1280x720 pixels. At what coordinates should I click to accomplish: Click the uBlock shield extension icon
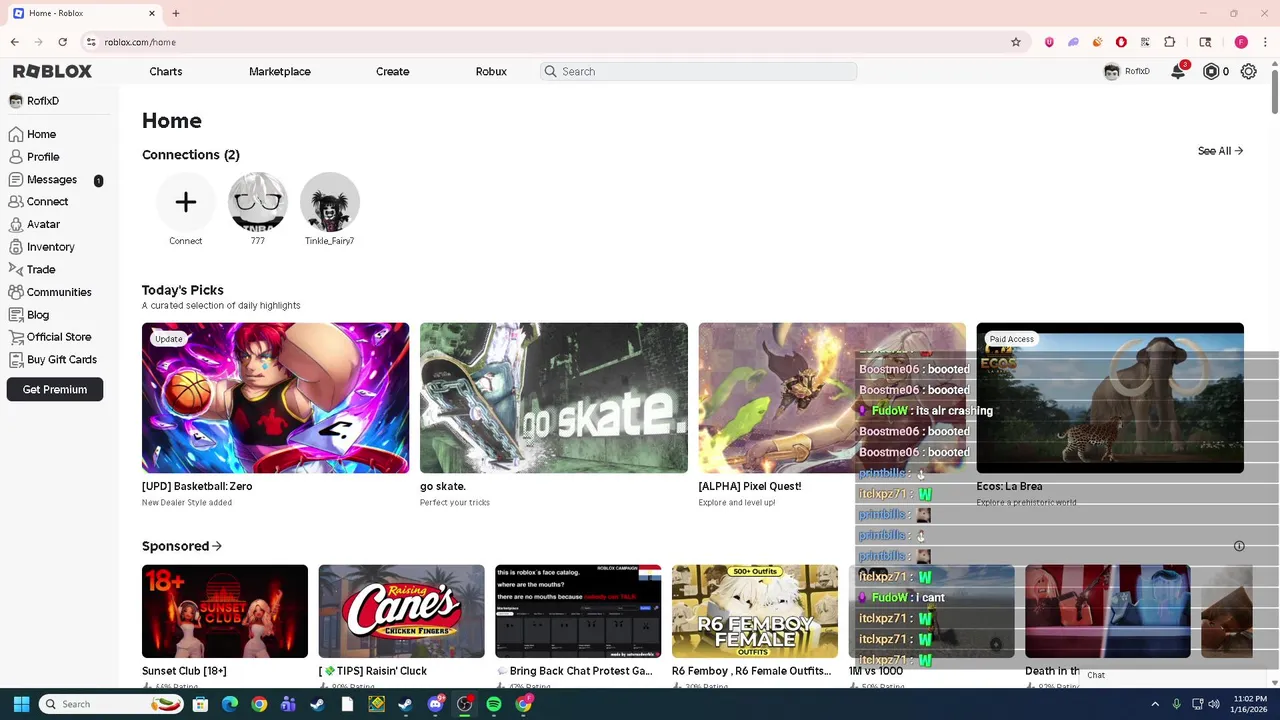1049,42
